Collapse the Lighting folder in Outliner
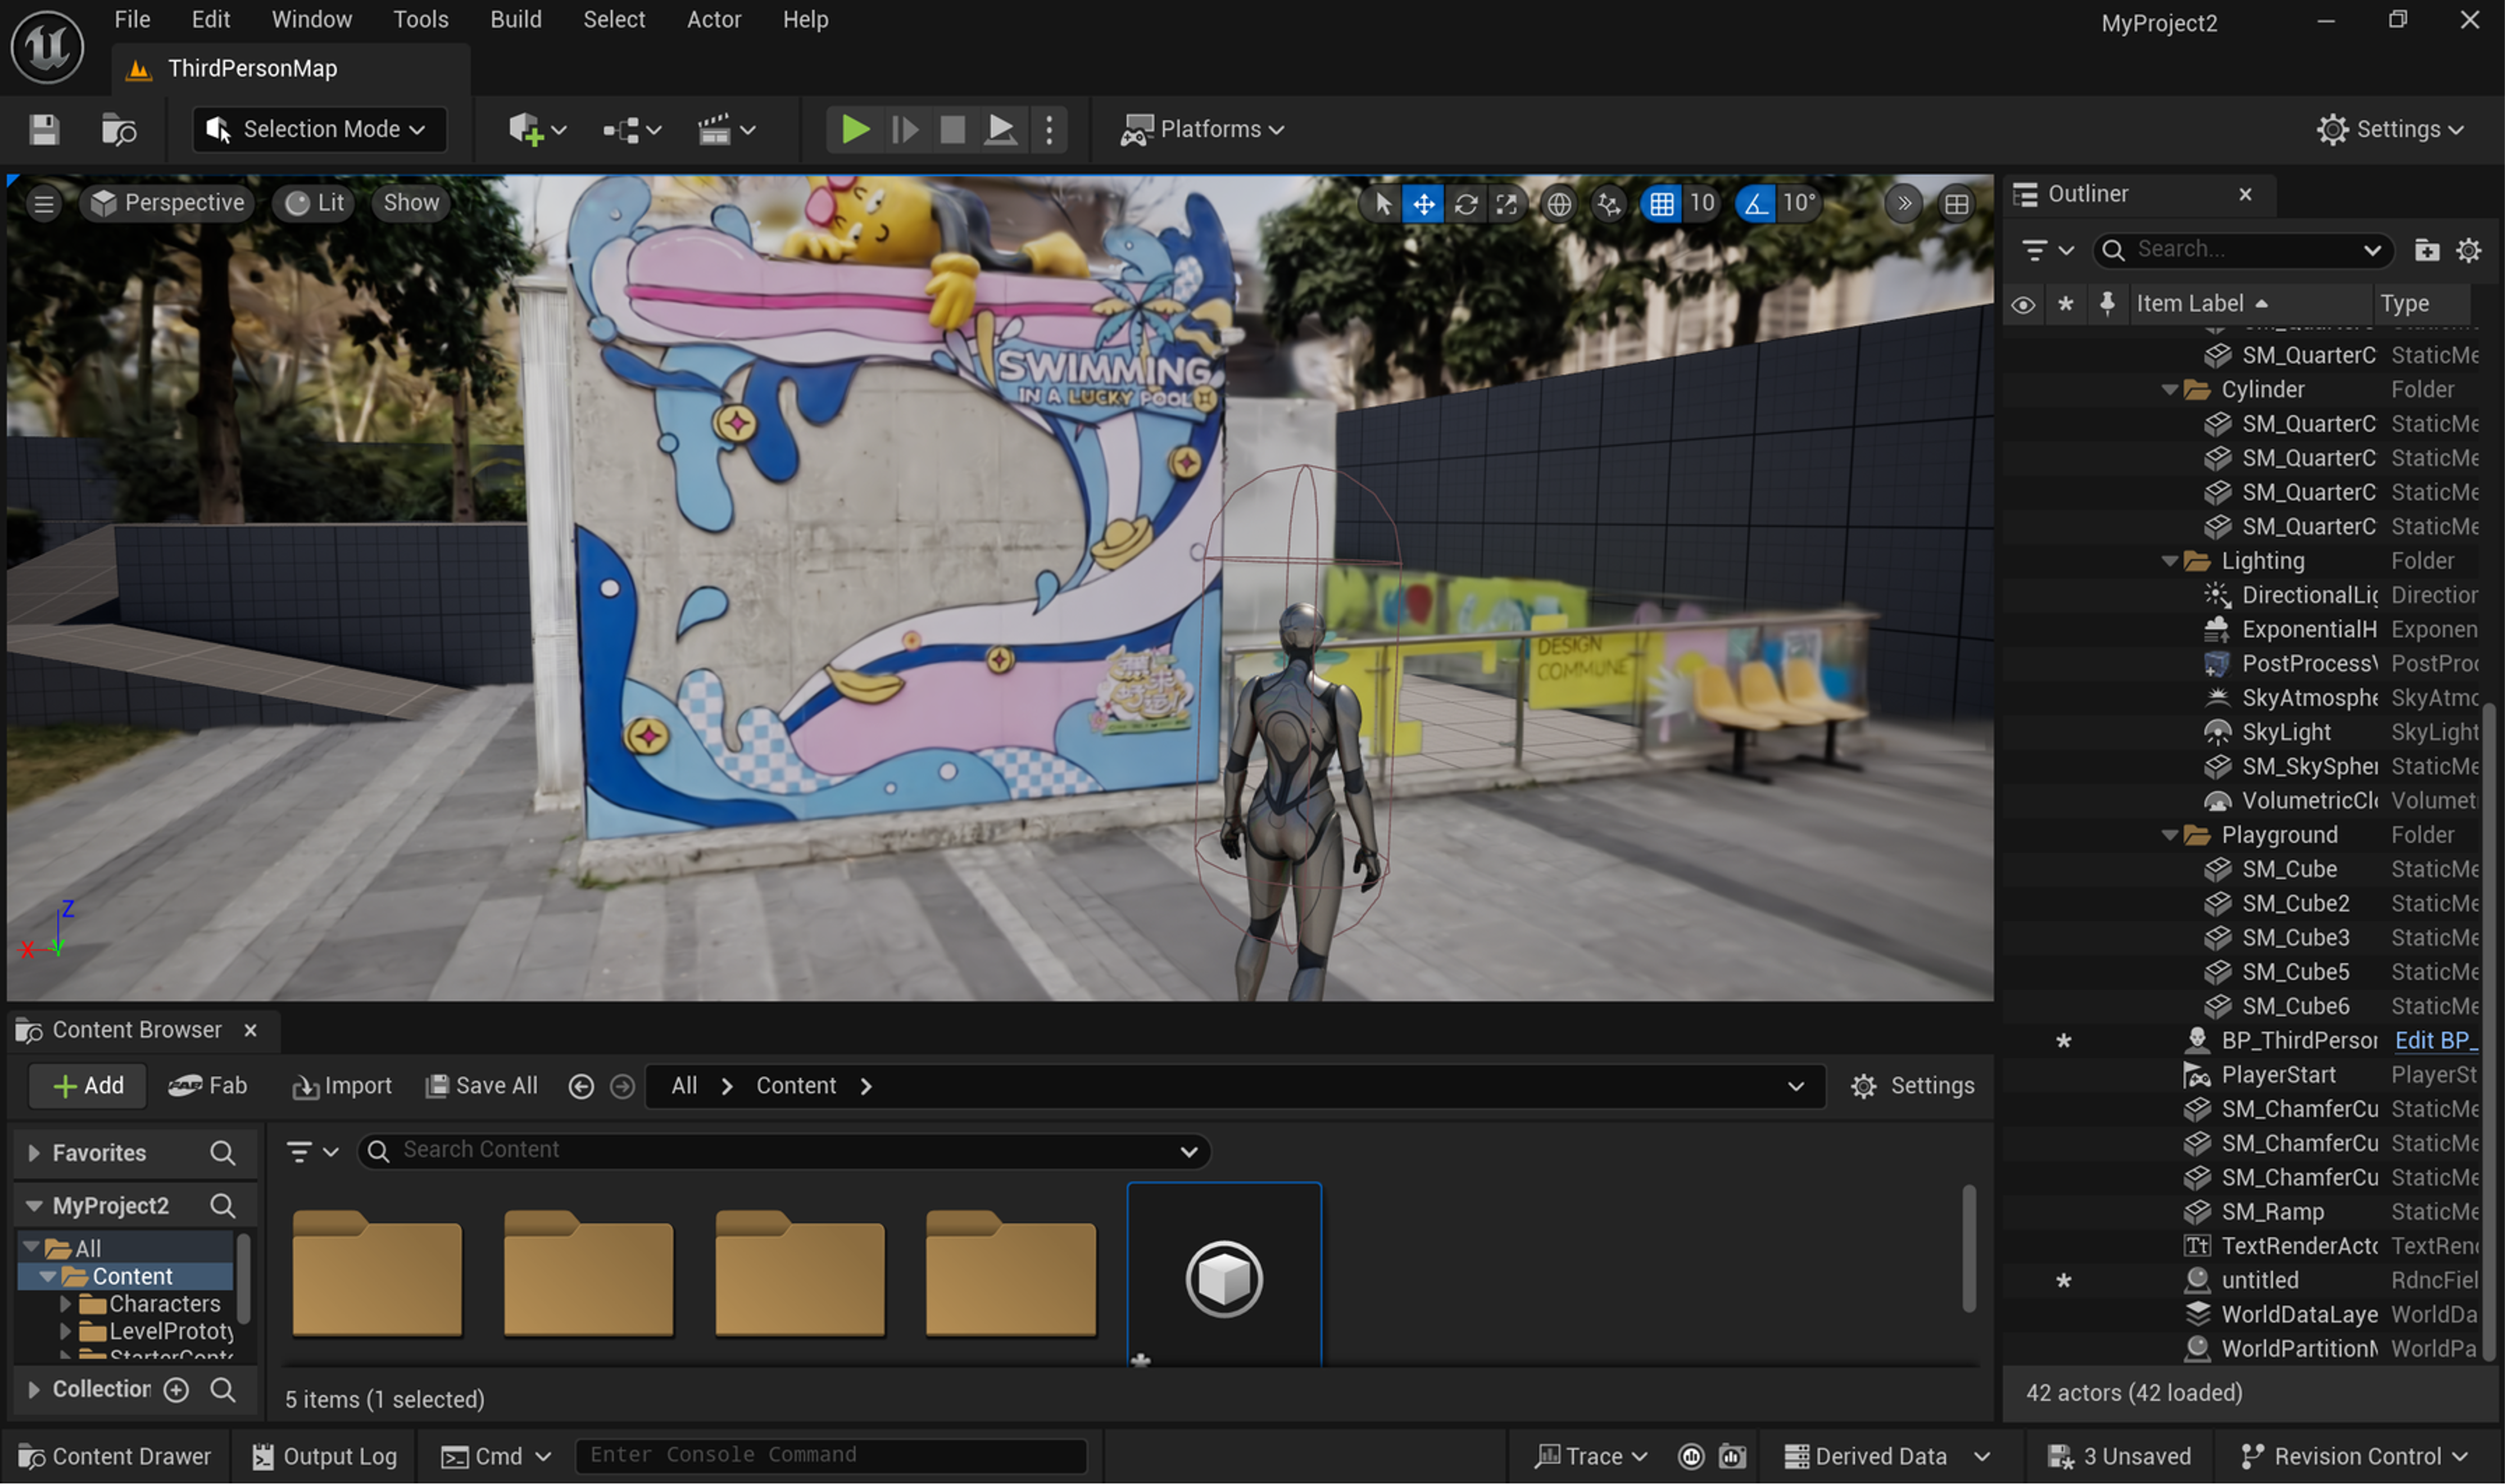The height and width of the screenshot is (1484, 2505). coord(2169,561)
